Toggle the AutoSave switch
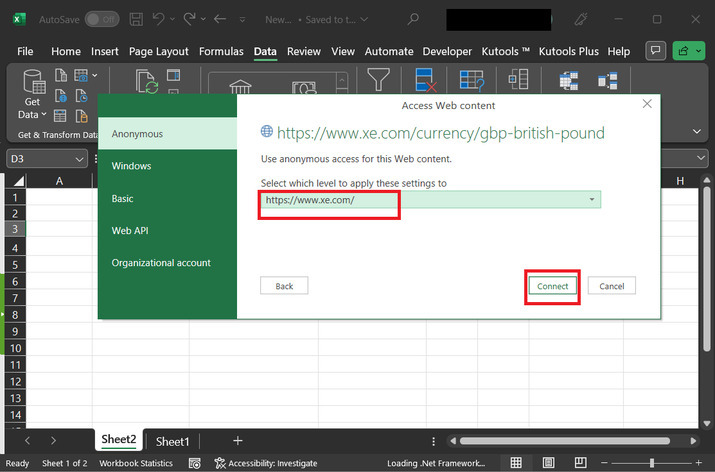Viewport: 715px width, 472px height. [102, 19]
